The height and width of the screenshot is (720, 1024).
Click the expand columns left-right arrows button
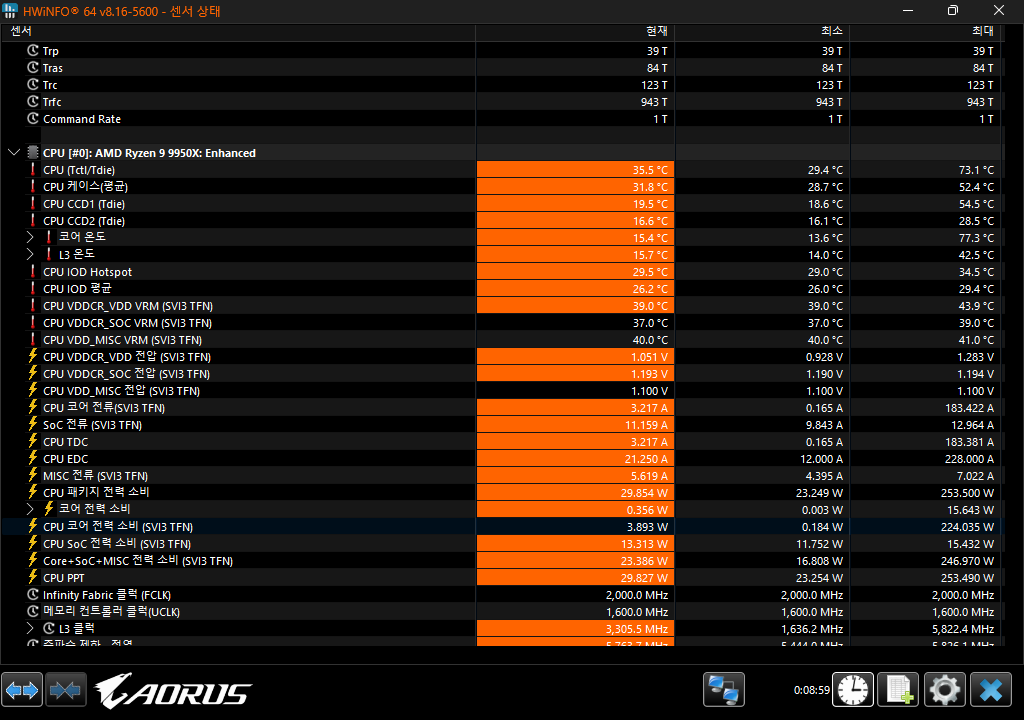pos(22,689)
